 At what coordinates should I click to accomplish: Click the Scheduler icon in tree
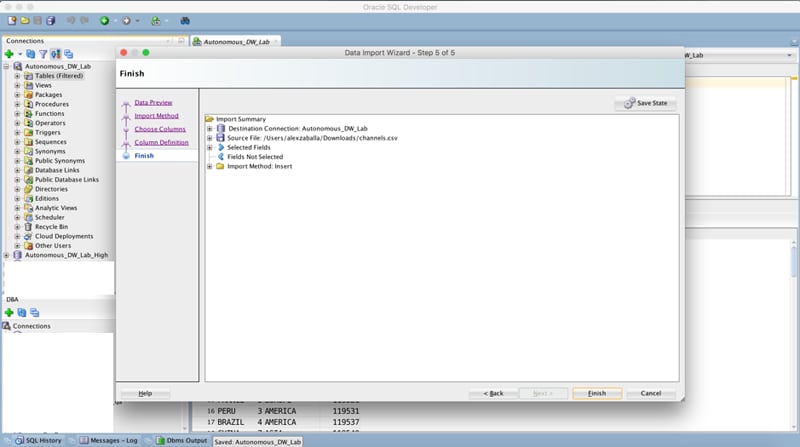[x=29, y=217]
